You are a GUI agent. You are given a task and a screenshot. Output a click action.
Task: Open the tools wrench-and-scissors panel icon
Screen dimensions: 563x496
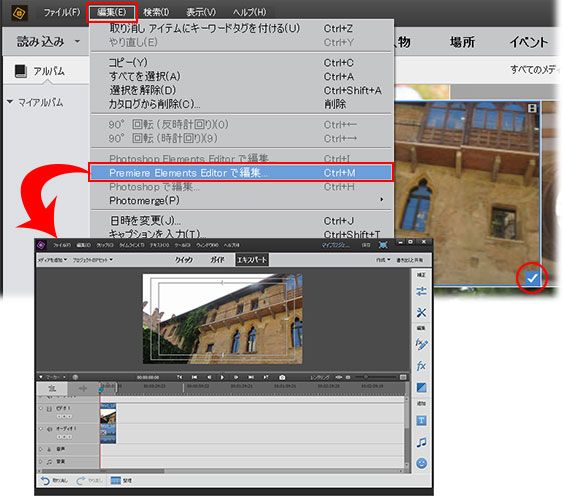tap(421, 312)
